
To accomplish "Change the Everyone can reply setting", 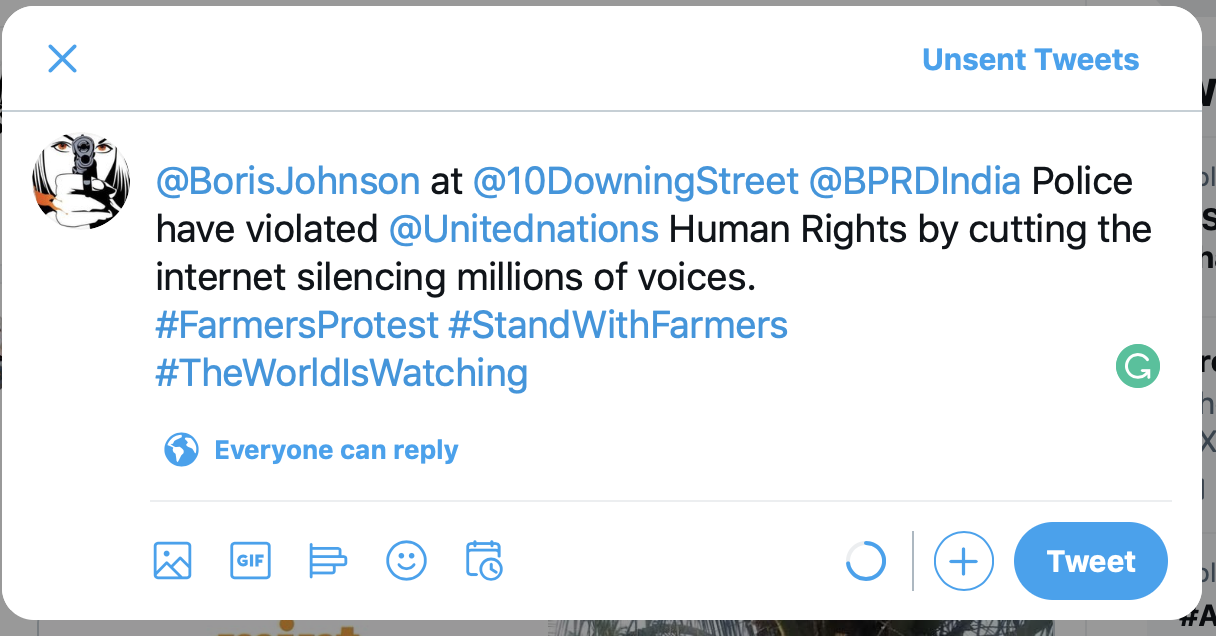I will pos(336,450).
